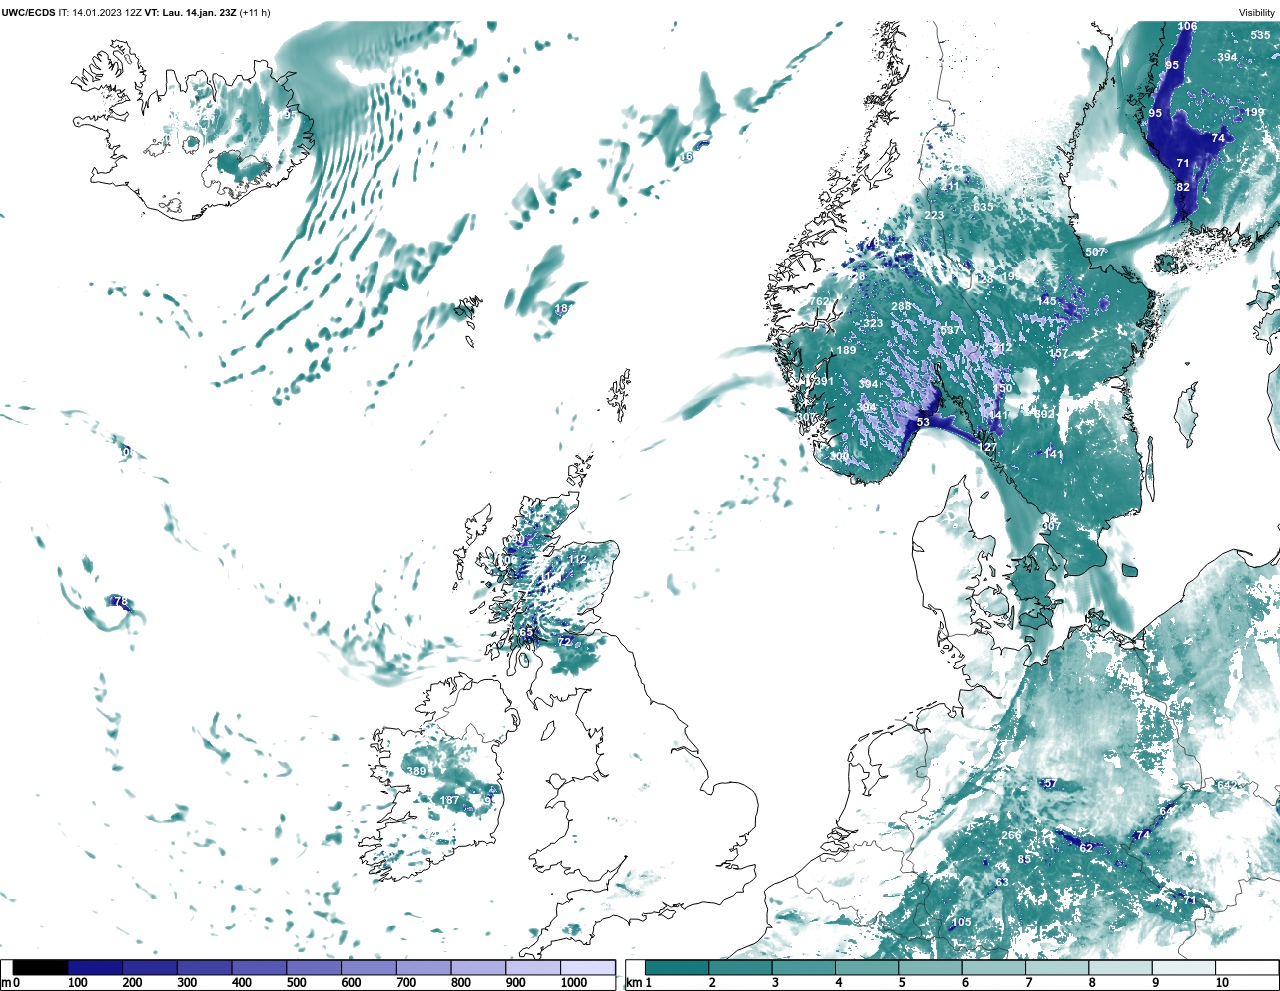
Task: Click the '78' value in the Atlantic
Action: pos(120,602)
